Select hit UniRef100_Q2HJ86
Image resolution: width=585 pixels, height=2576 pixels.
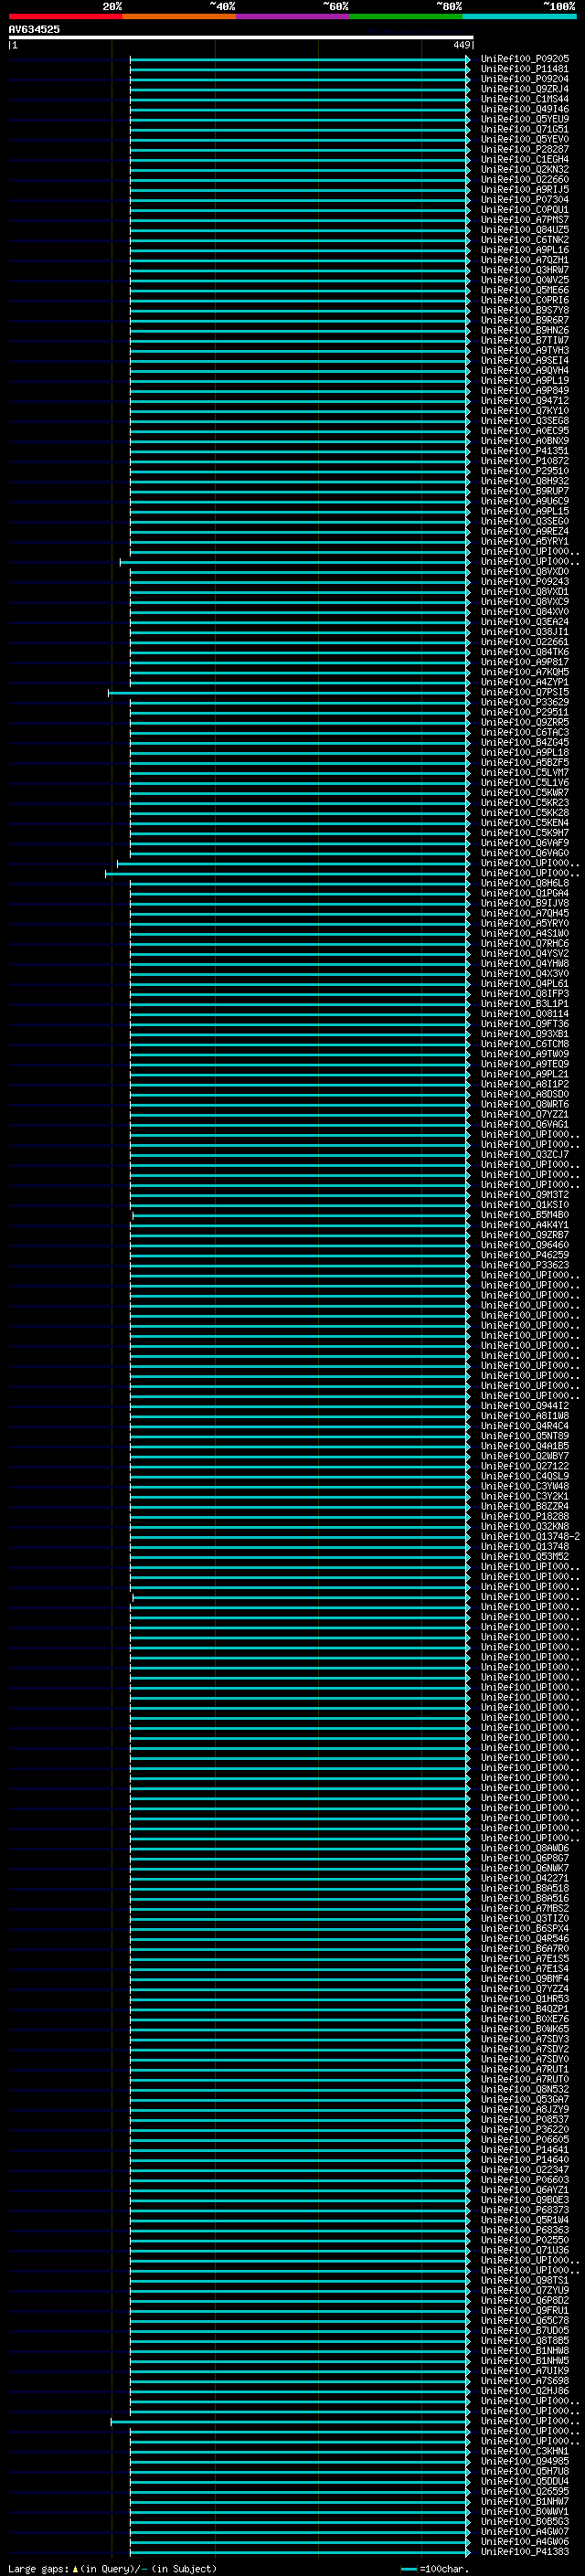524,2390
